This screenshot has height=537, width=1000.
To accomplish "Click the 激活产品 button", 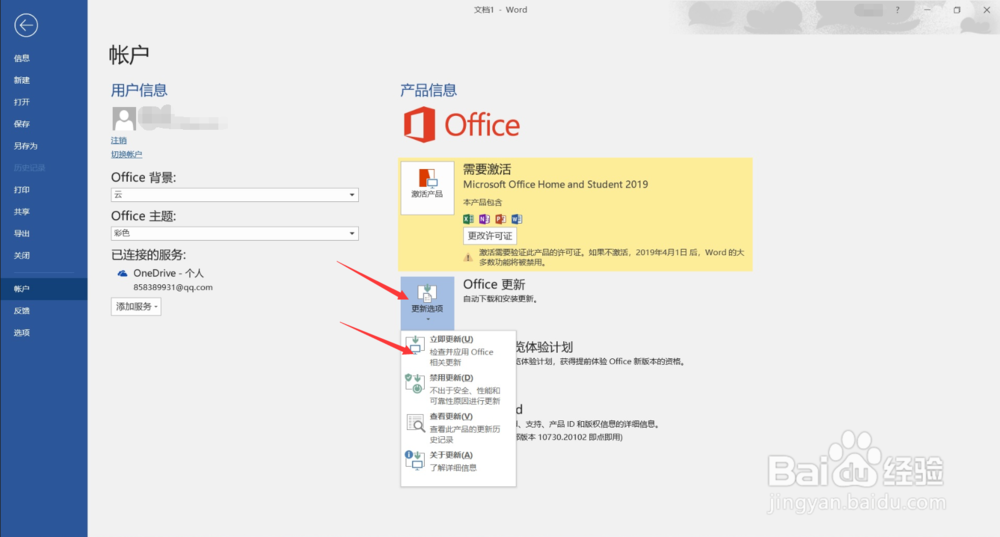I will click(x=427, y=188).
